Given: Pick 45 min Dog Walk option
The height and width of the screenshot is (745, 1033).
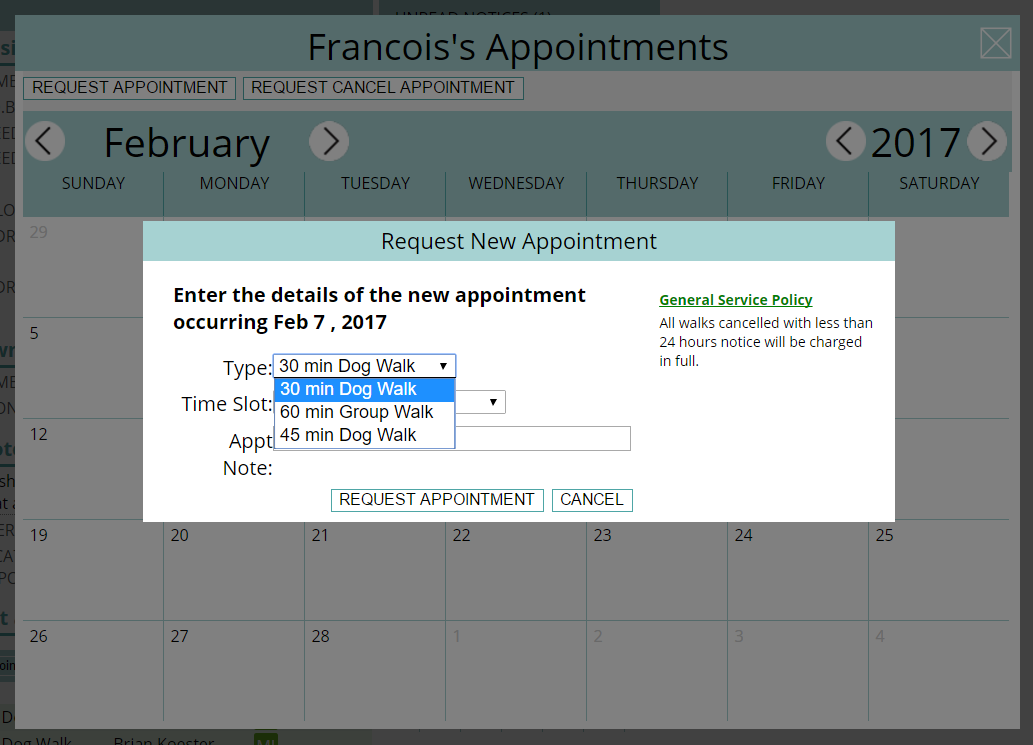Looking at the screenshot, I should click(364, 435).
